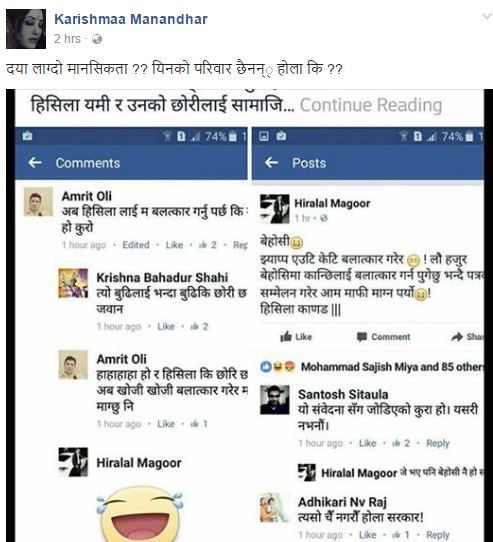
Task: Open Hiralal Magoor's name on the post
Action: click(332, 203)
